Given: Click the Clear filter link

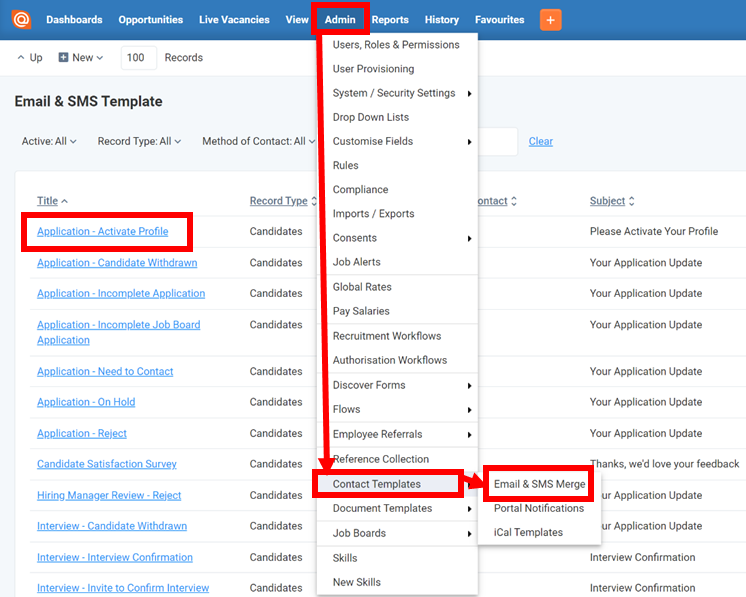Looking at the screenshot, I should point(540,141).
